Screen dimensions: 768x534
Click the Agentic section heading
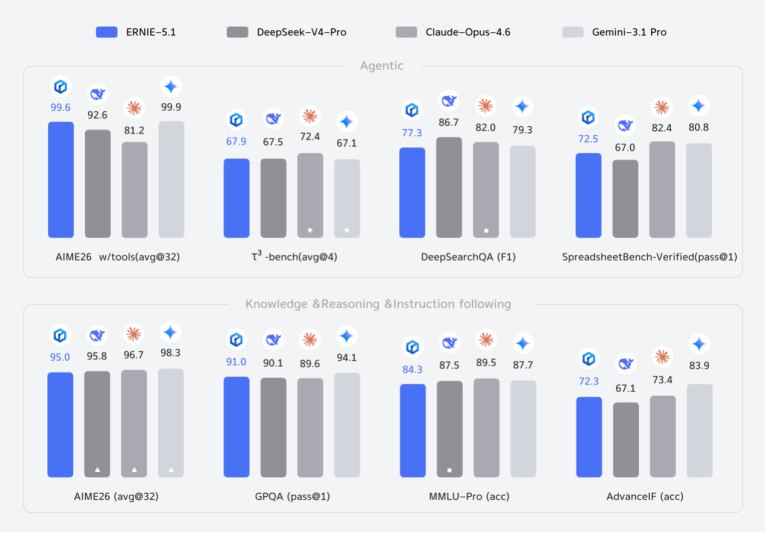click(382, 66)
